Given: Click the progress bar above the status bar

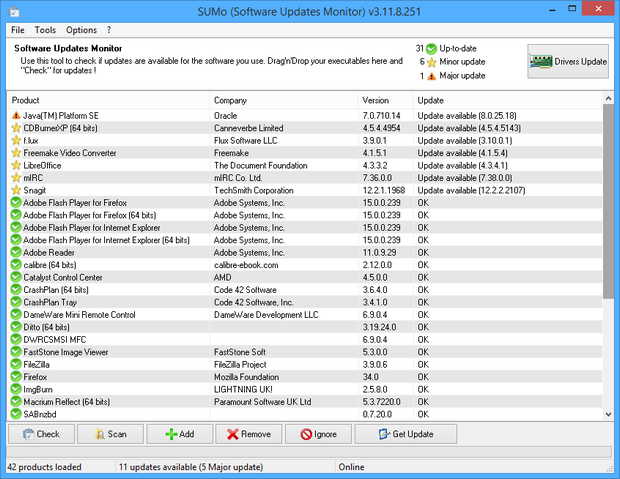Looking at the screenshot, I should [309, 452].
